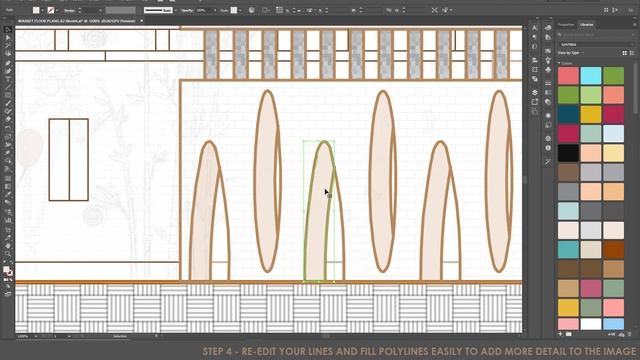Click the Recolor Artwork wheel icon

[x=251, y=10]
